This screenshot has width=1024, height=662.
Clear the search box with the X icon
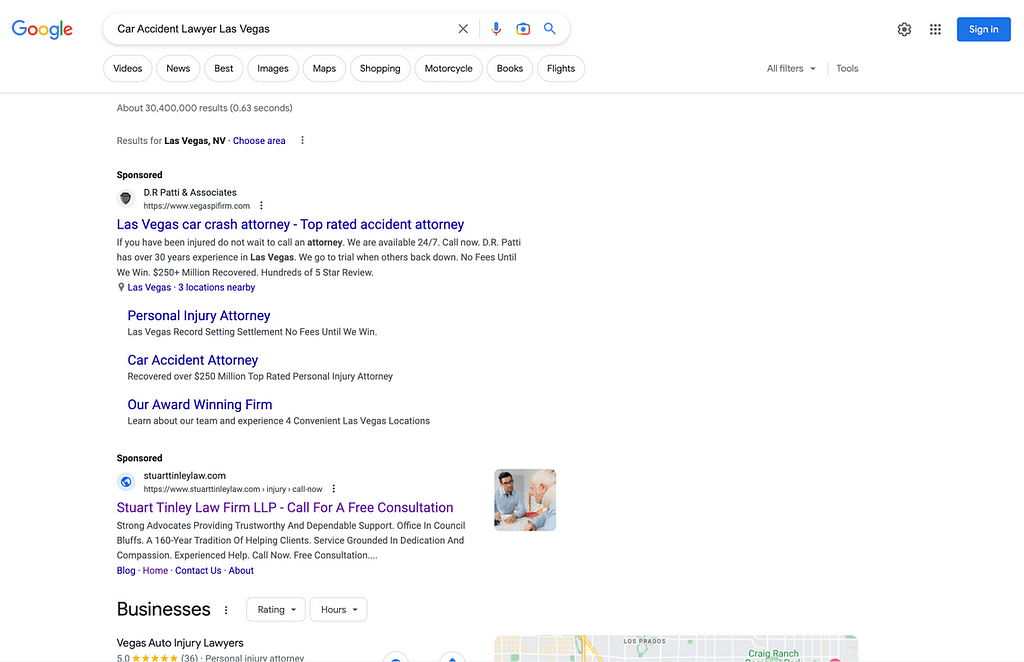(x=463, y=29)
